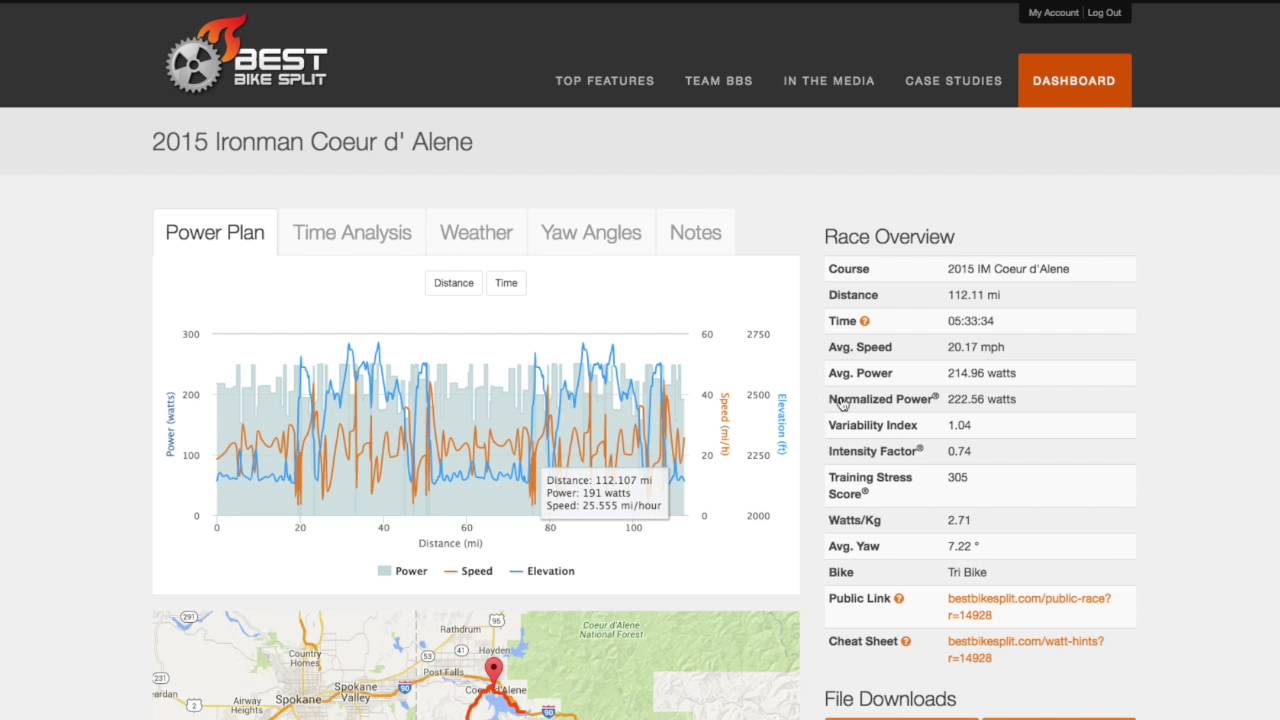Screen dimensions: 1280x720
Task: Toggle the Elevation series in chart legend
Action: [x=542, y=571]
